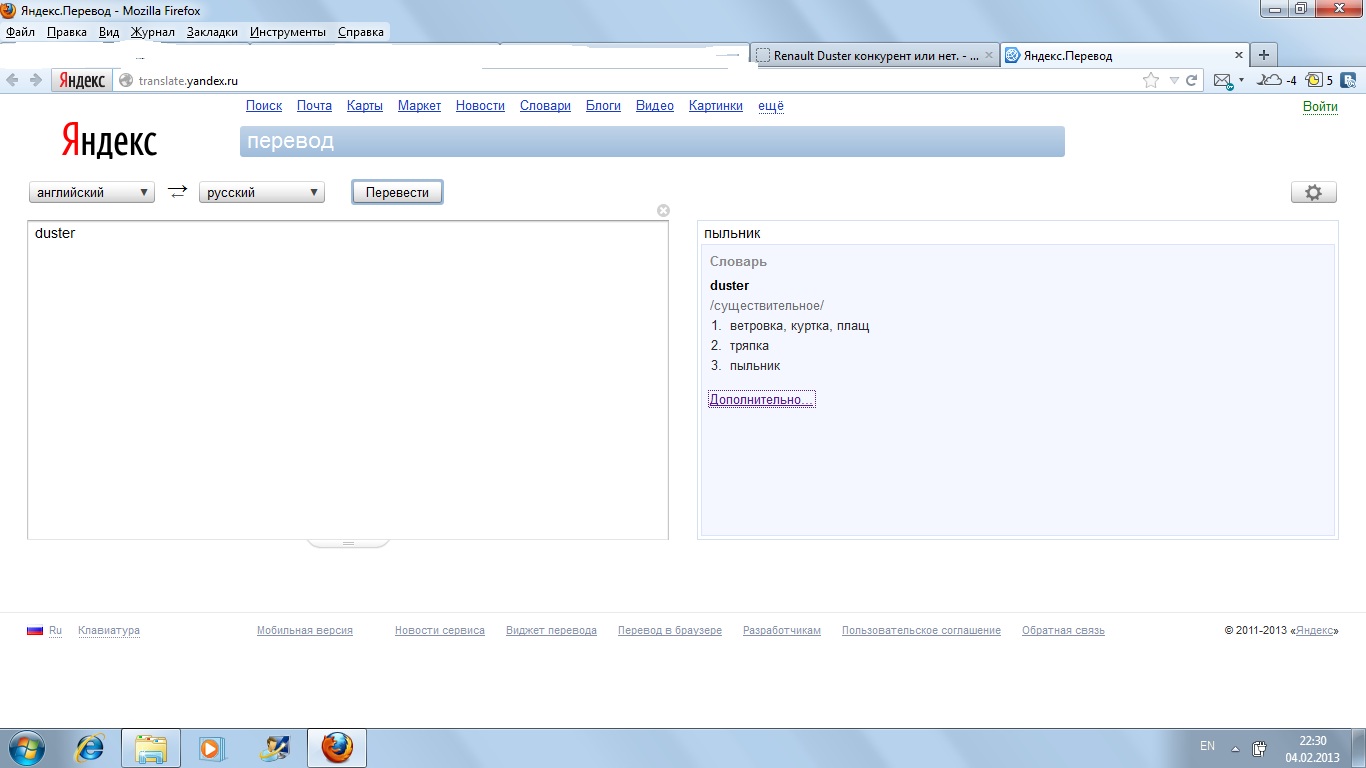Click the site identity globe icon

click(x=126, y=80)
